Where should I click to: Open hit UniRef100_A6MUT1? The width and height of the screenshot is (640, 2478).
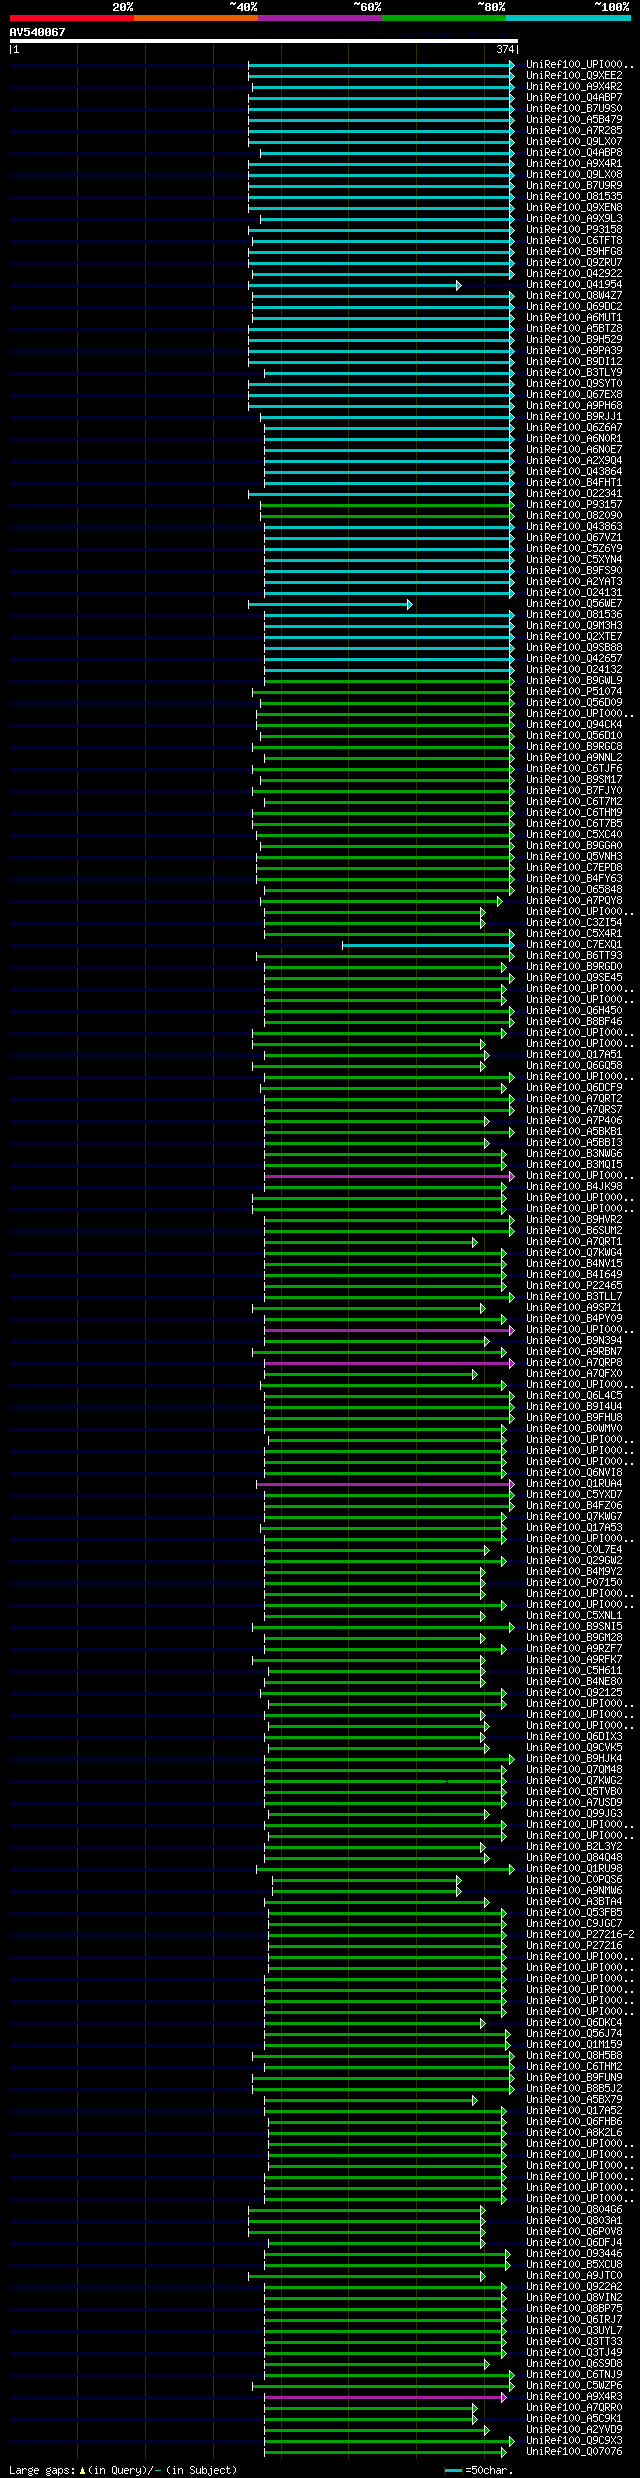574,317
